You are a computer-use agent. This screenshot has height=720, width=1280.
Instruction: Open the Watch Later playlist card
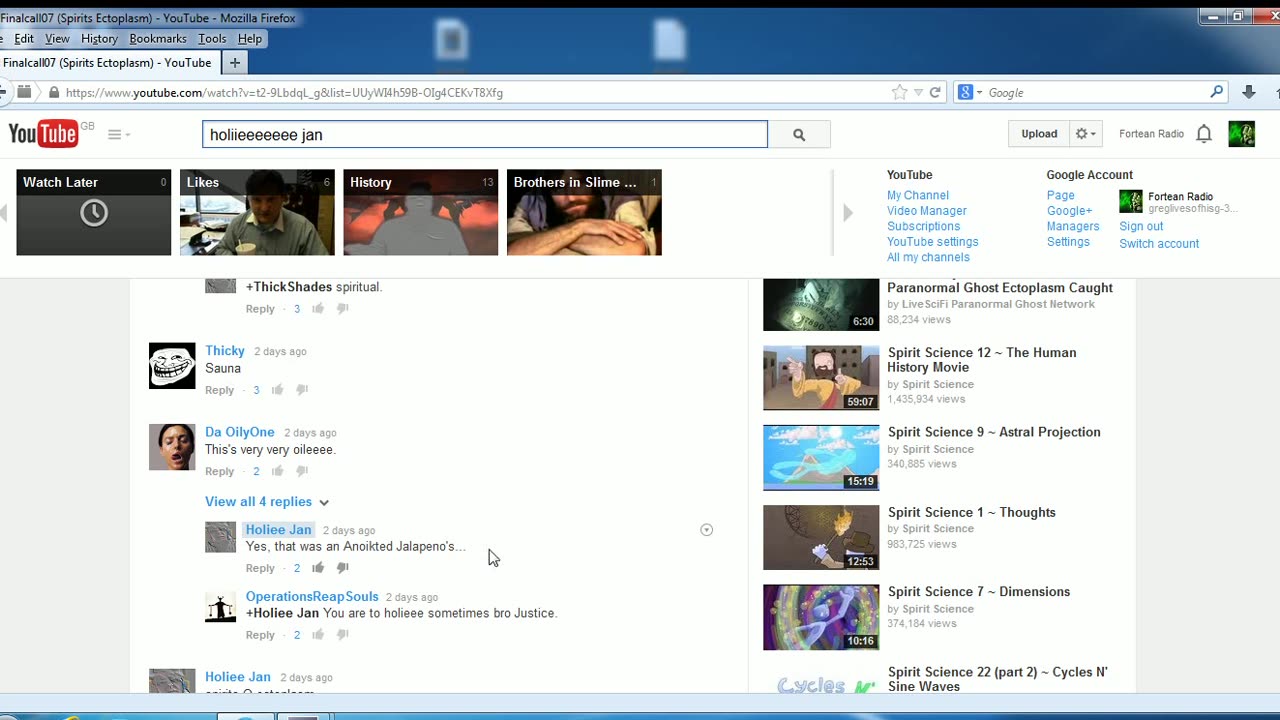click(94, 212)
